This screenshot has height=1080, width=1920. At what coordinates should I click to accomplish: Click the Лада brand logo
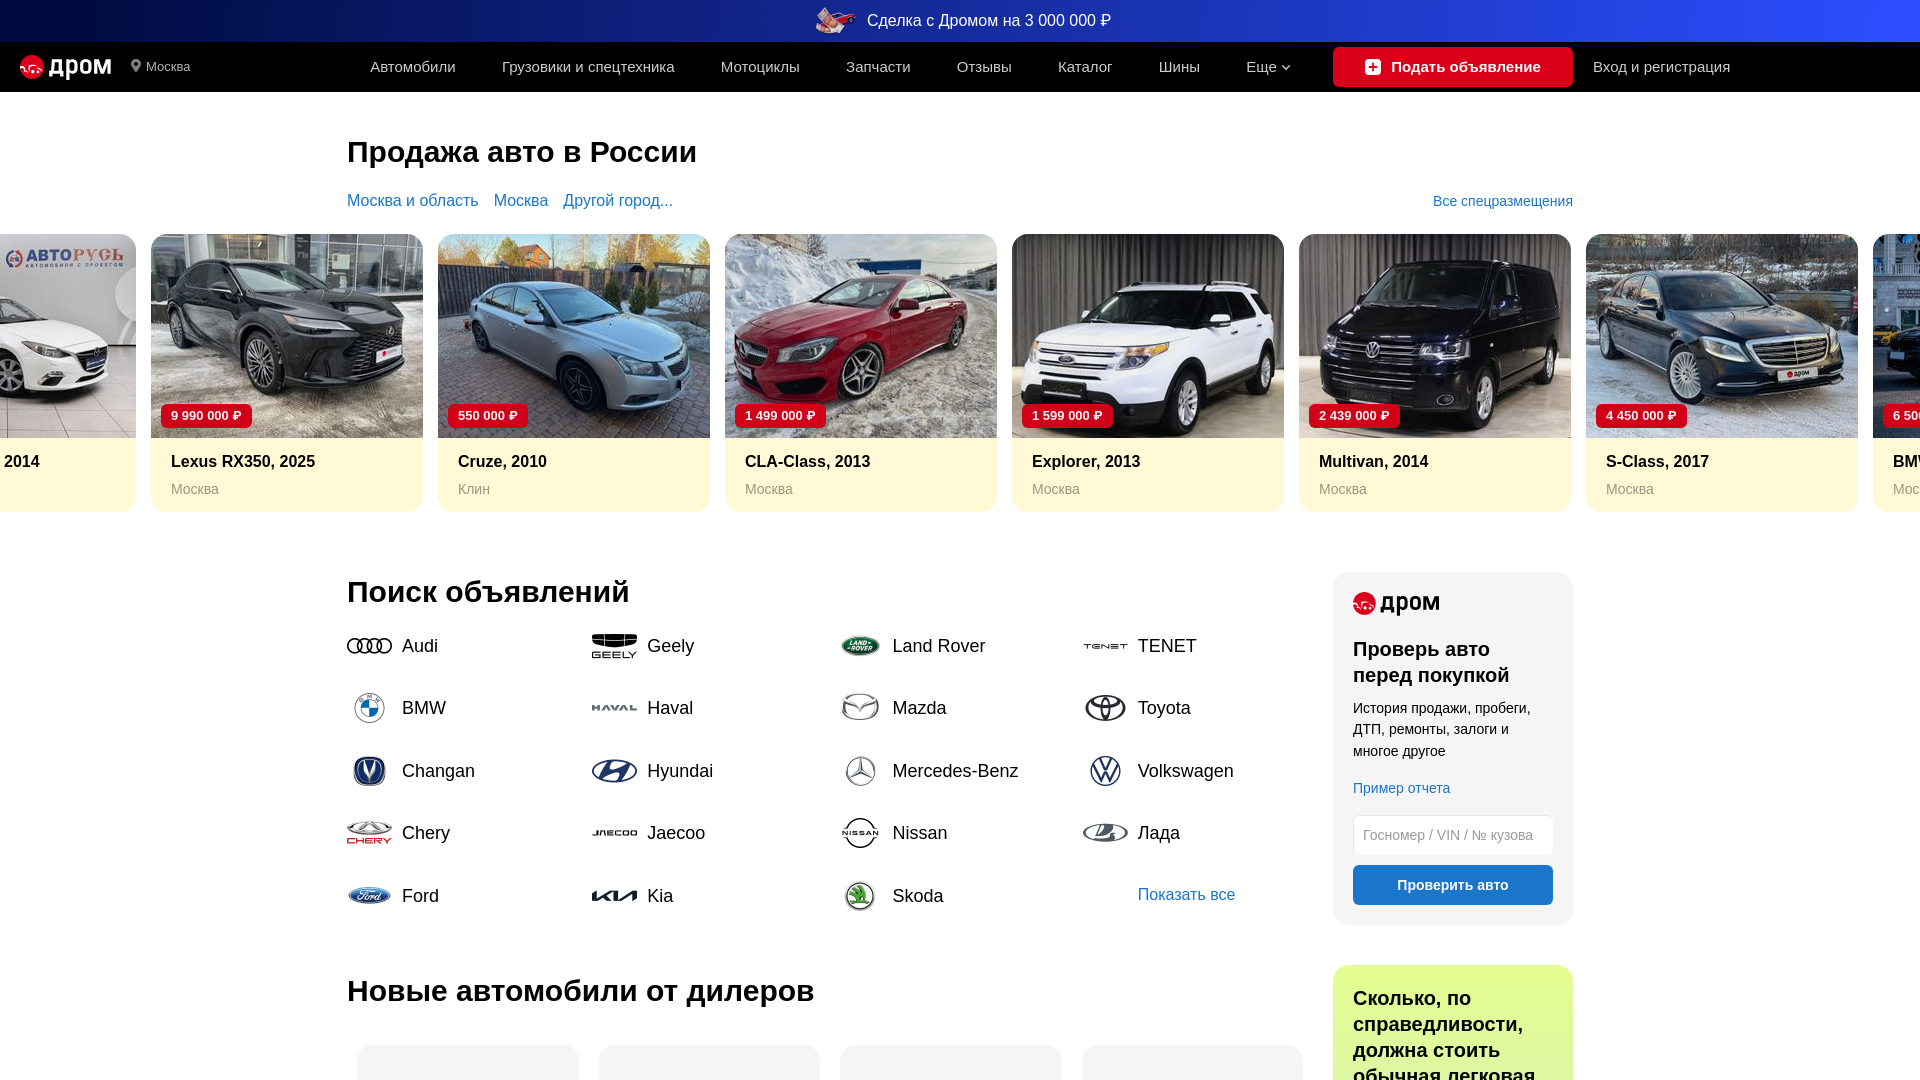(x=1105, y=833)
